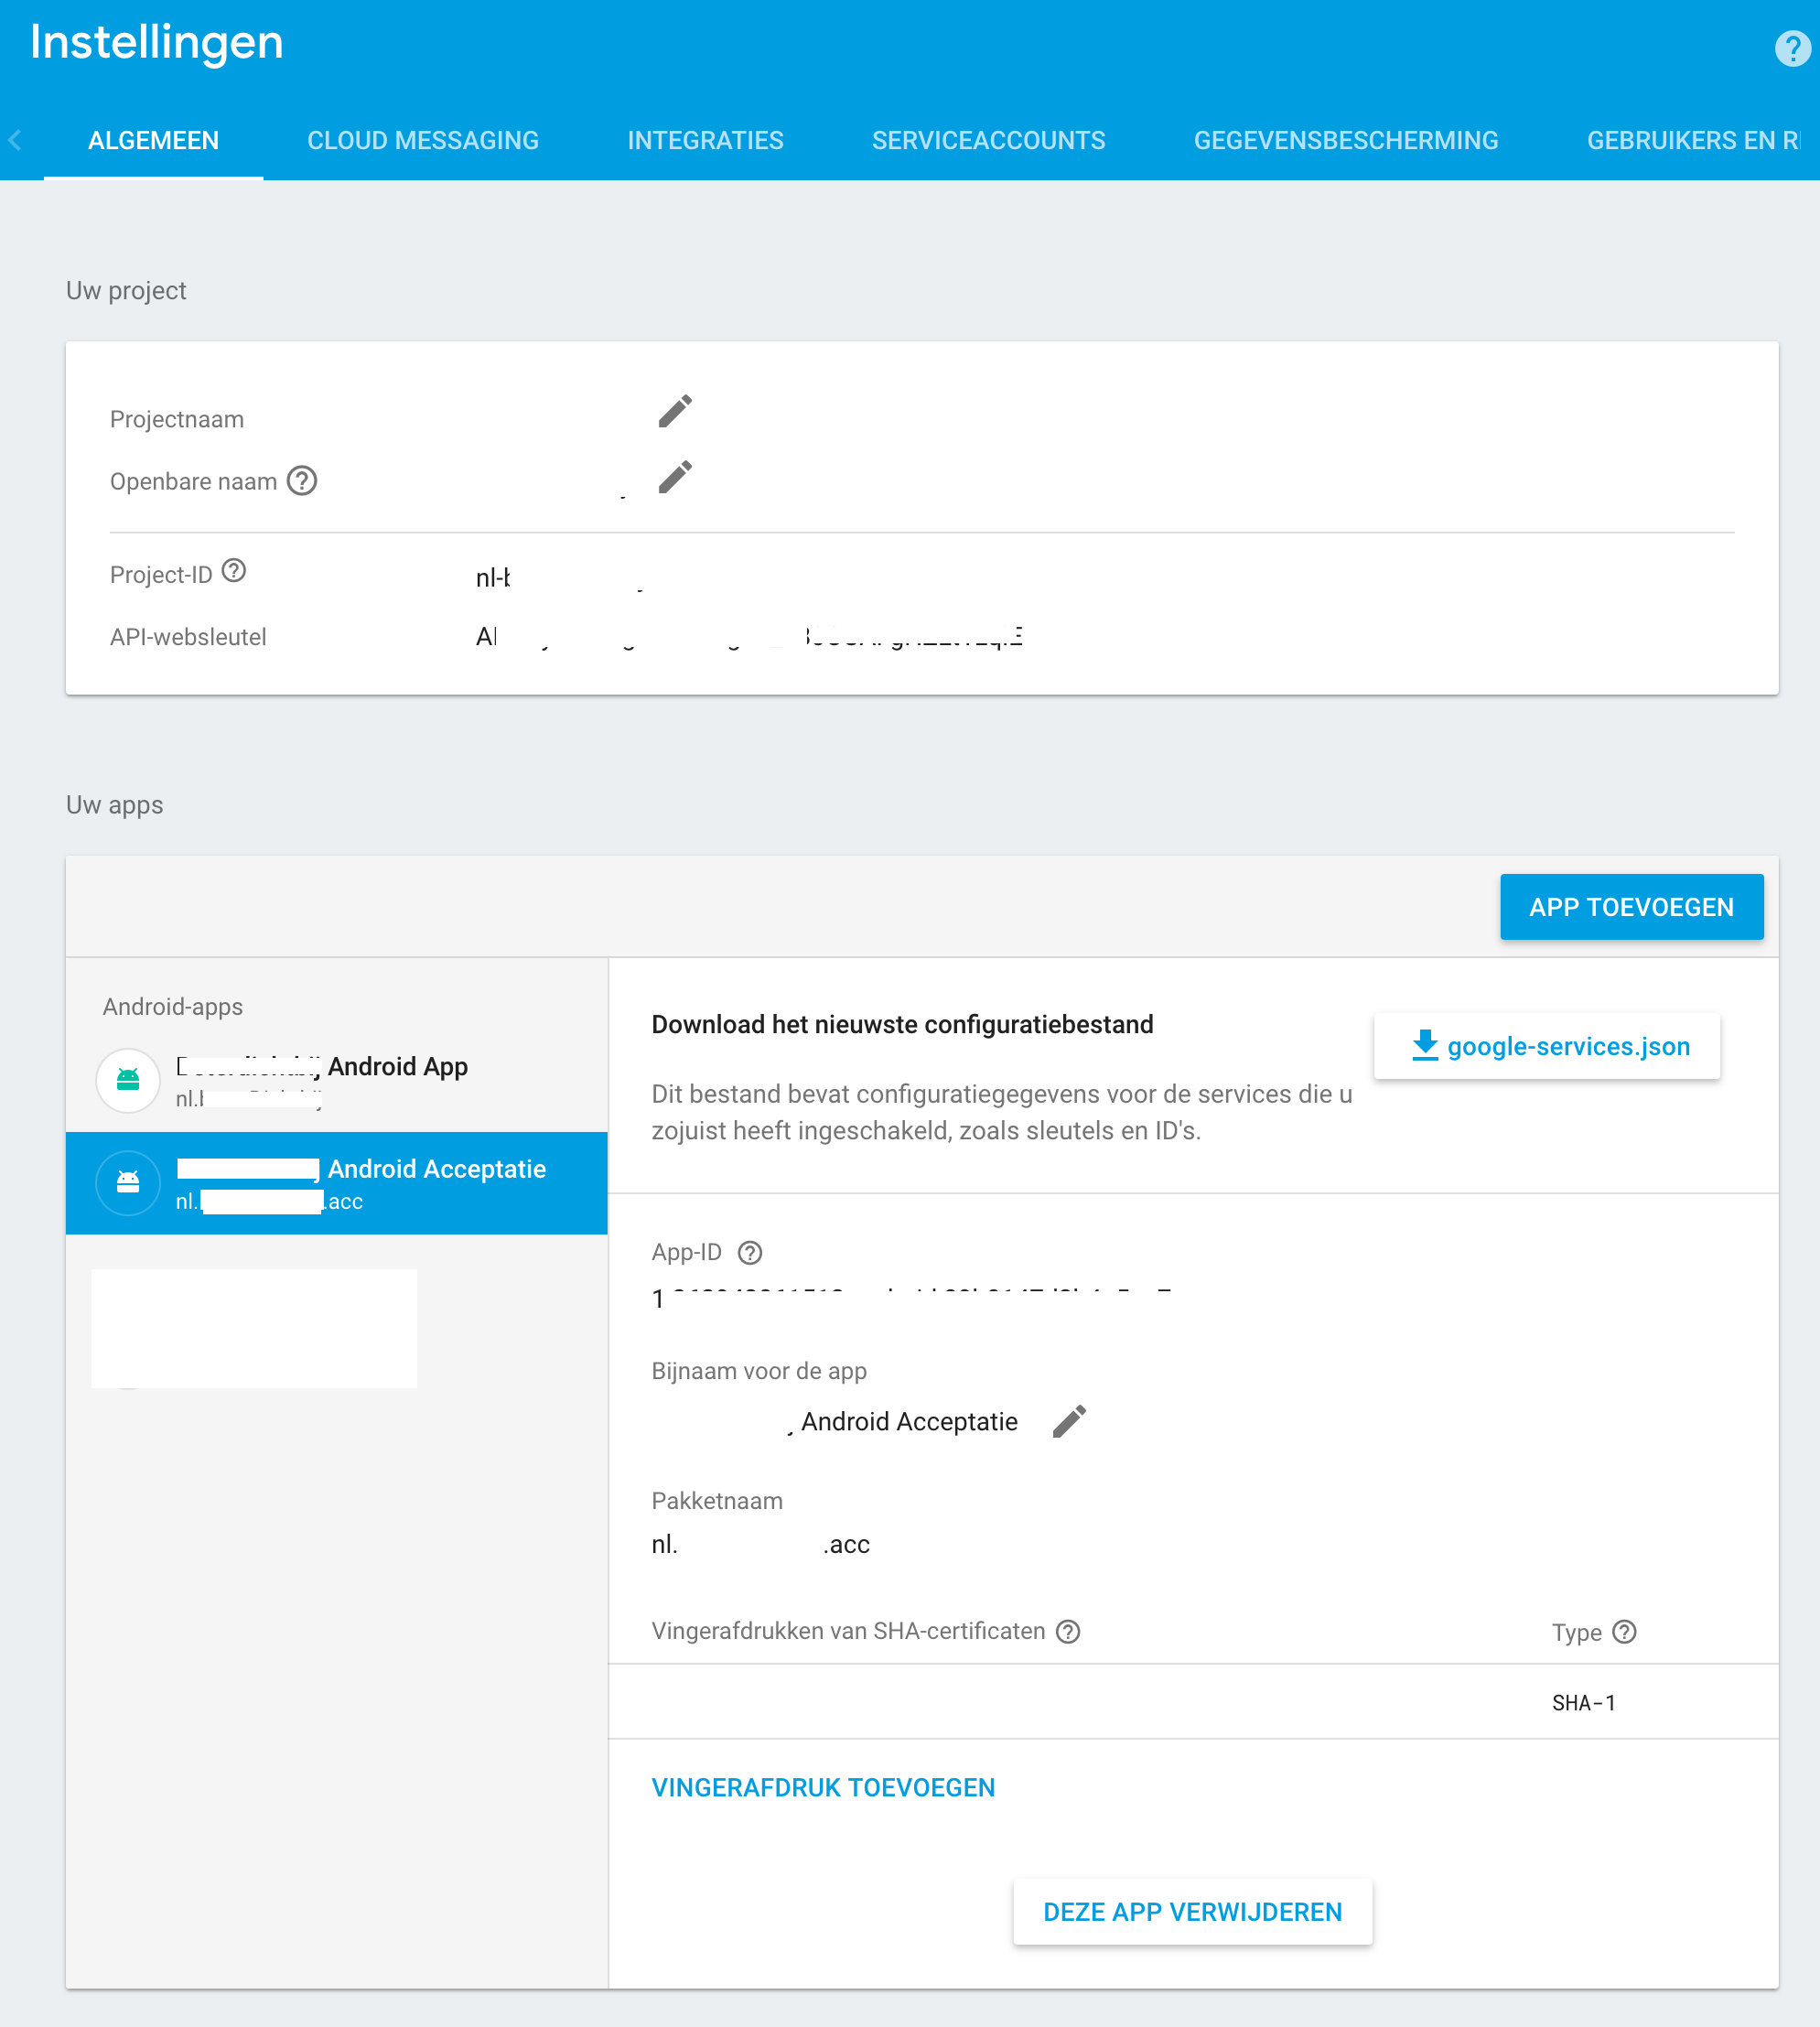Click help icon next to Openbare naam
This screenshot has height=2027, width=1820.
302,481
